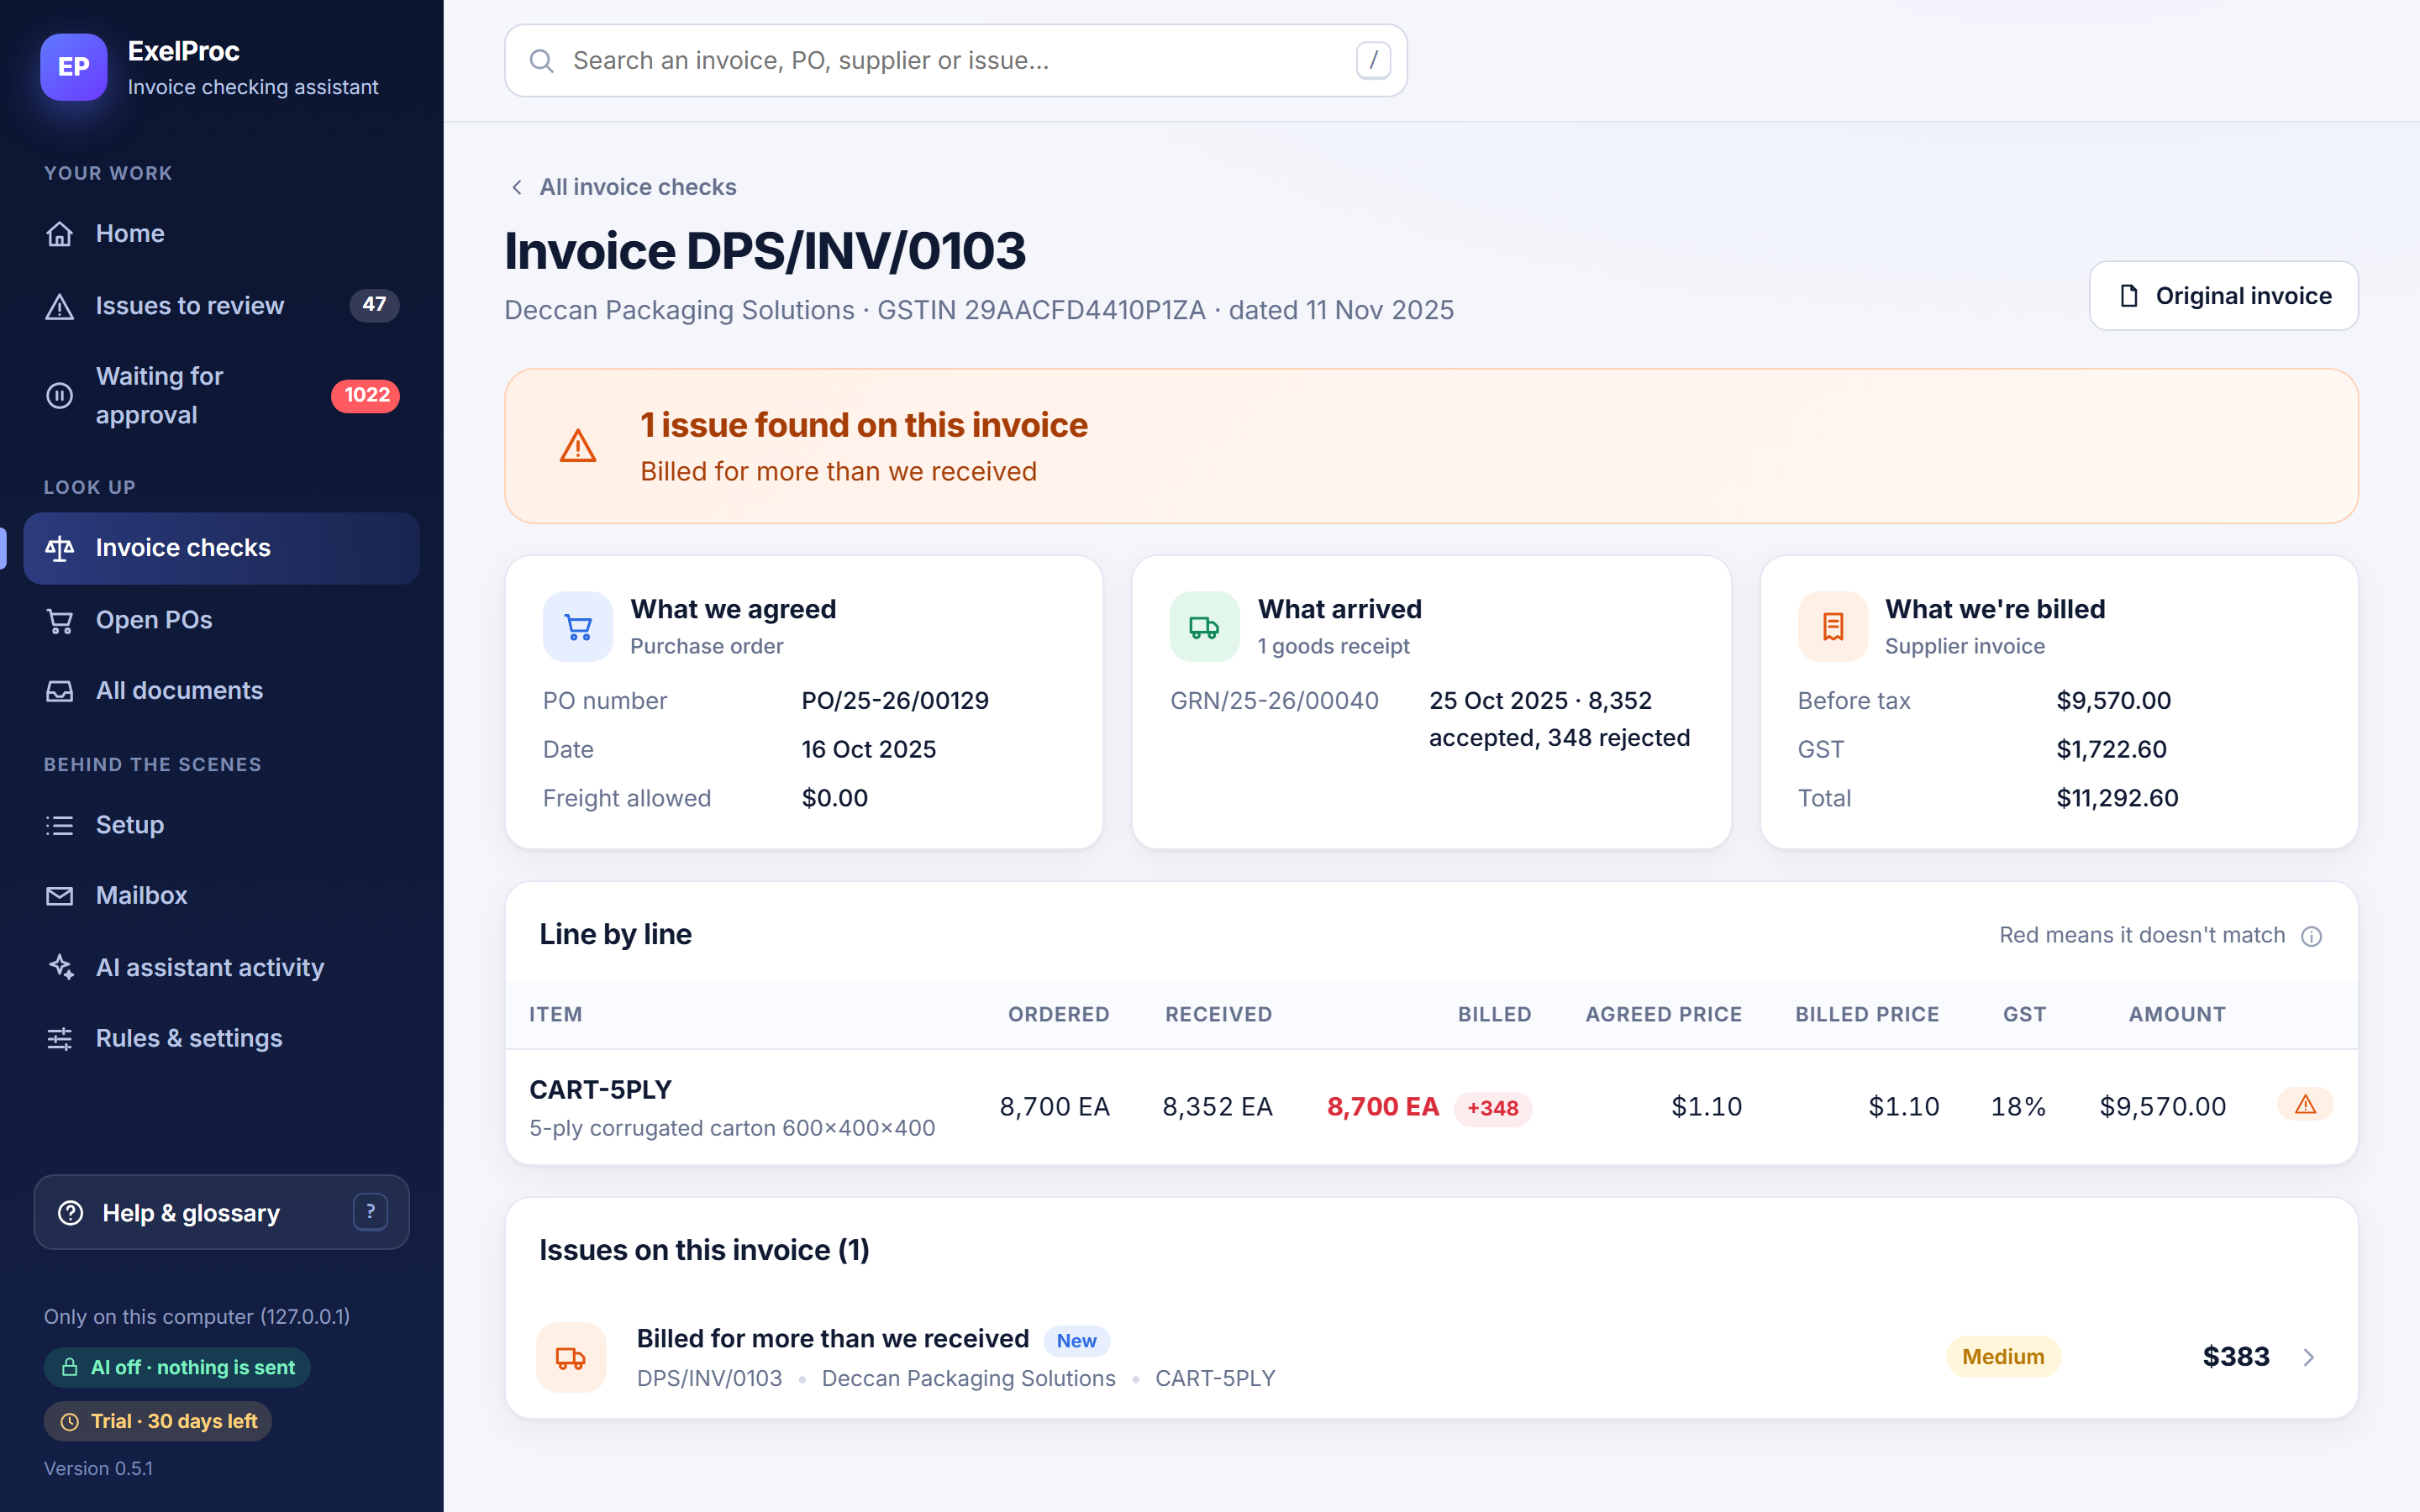Viewport: 2420px width, 1512px height.
Task: Expand issue with the right chevron
Action: point(2309,1357)
